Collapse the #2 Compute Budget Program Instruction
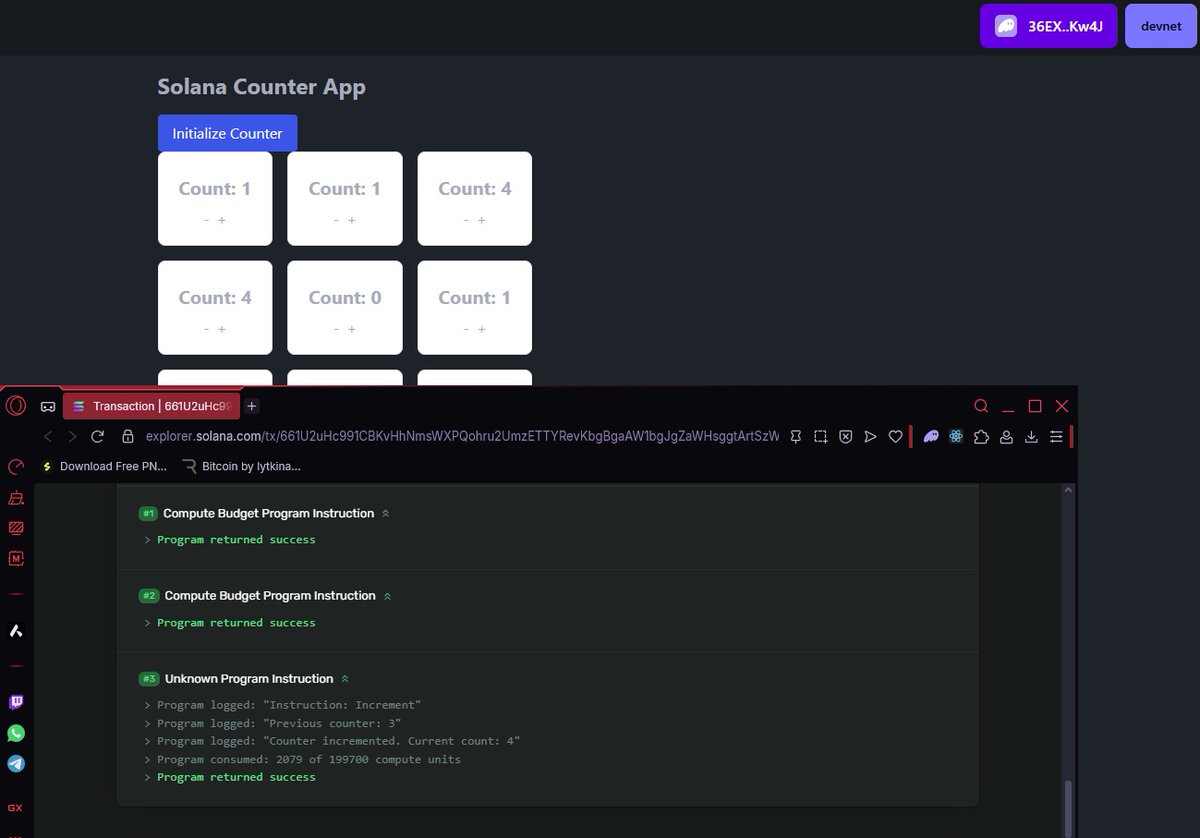The width and height of the screenshot is (1200, 838). click(x=388, y=596)
